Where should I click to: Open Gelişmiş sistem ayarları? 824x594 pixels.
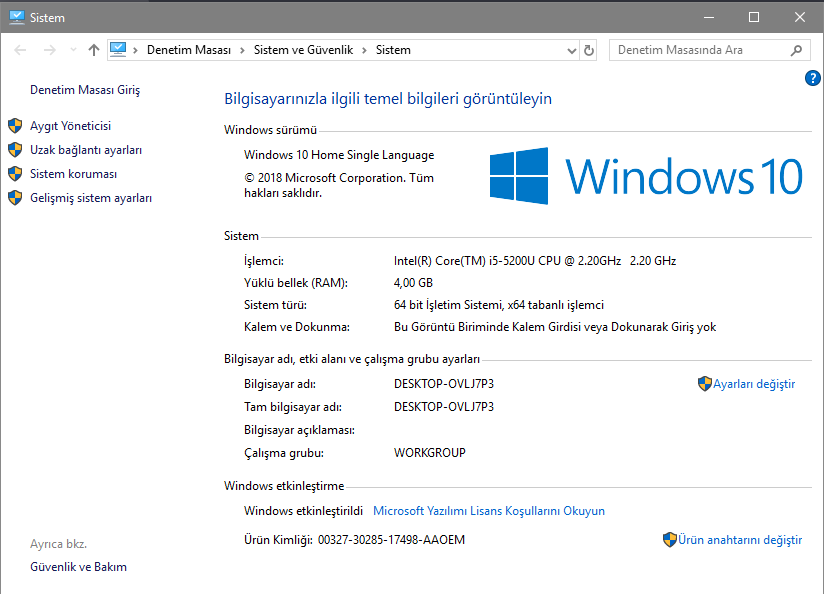[90, 198]
